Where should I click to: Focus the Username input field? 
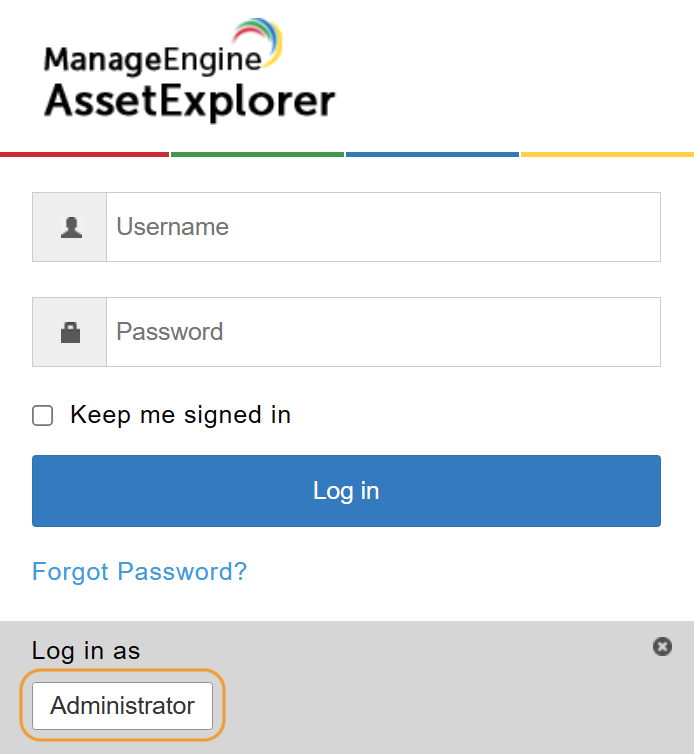[383, 228]
